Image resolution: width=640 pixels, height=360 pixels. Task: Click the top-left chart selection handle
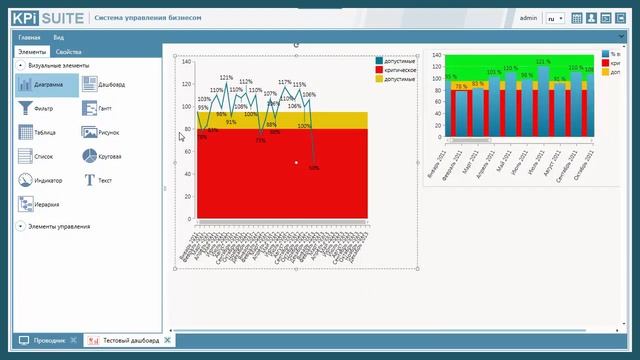click(175, 56)
